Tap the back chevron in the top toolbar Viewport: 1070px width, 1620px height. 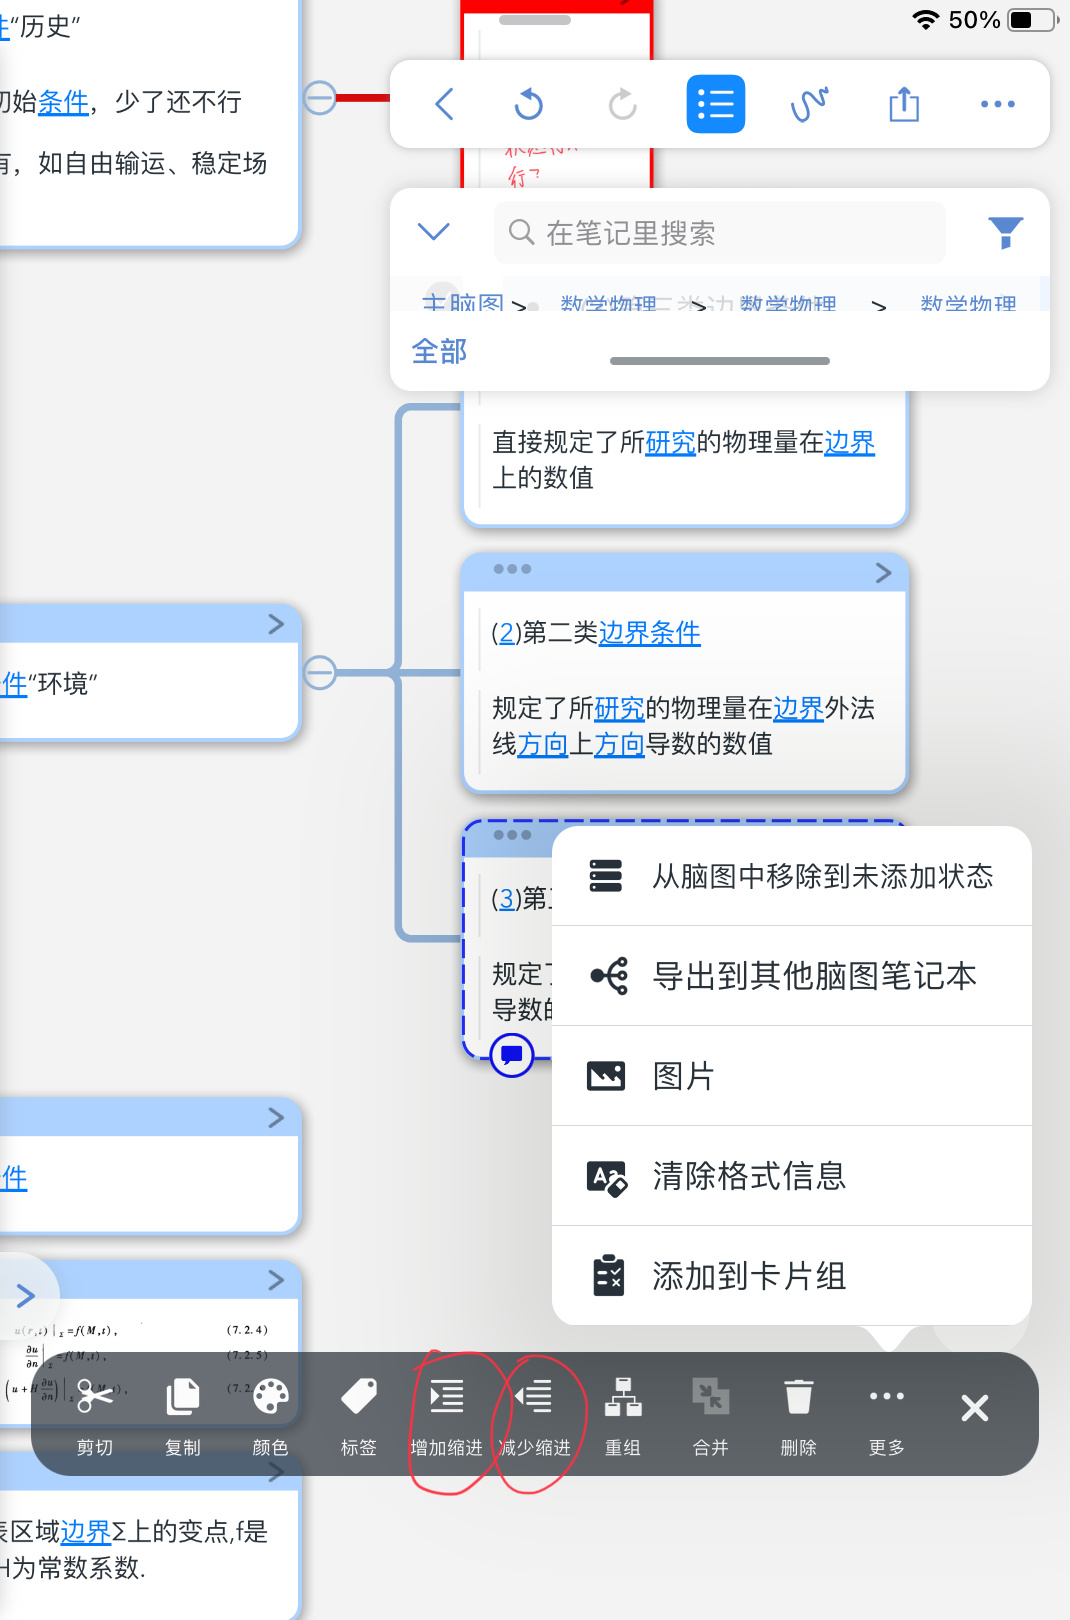pyautogui.click(x=445, y=104)
